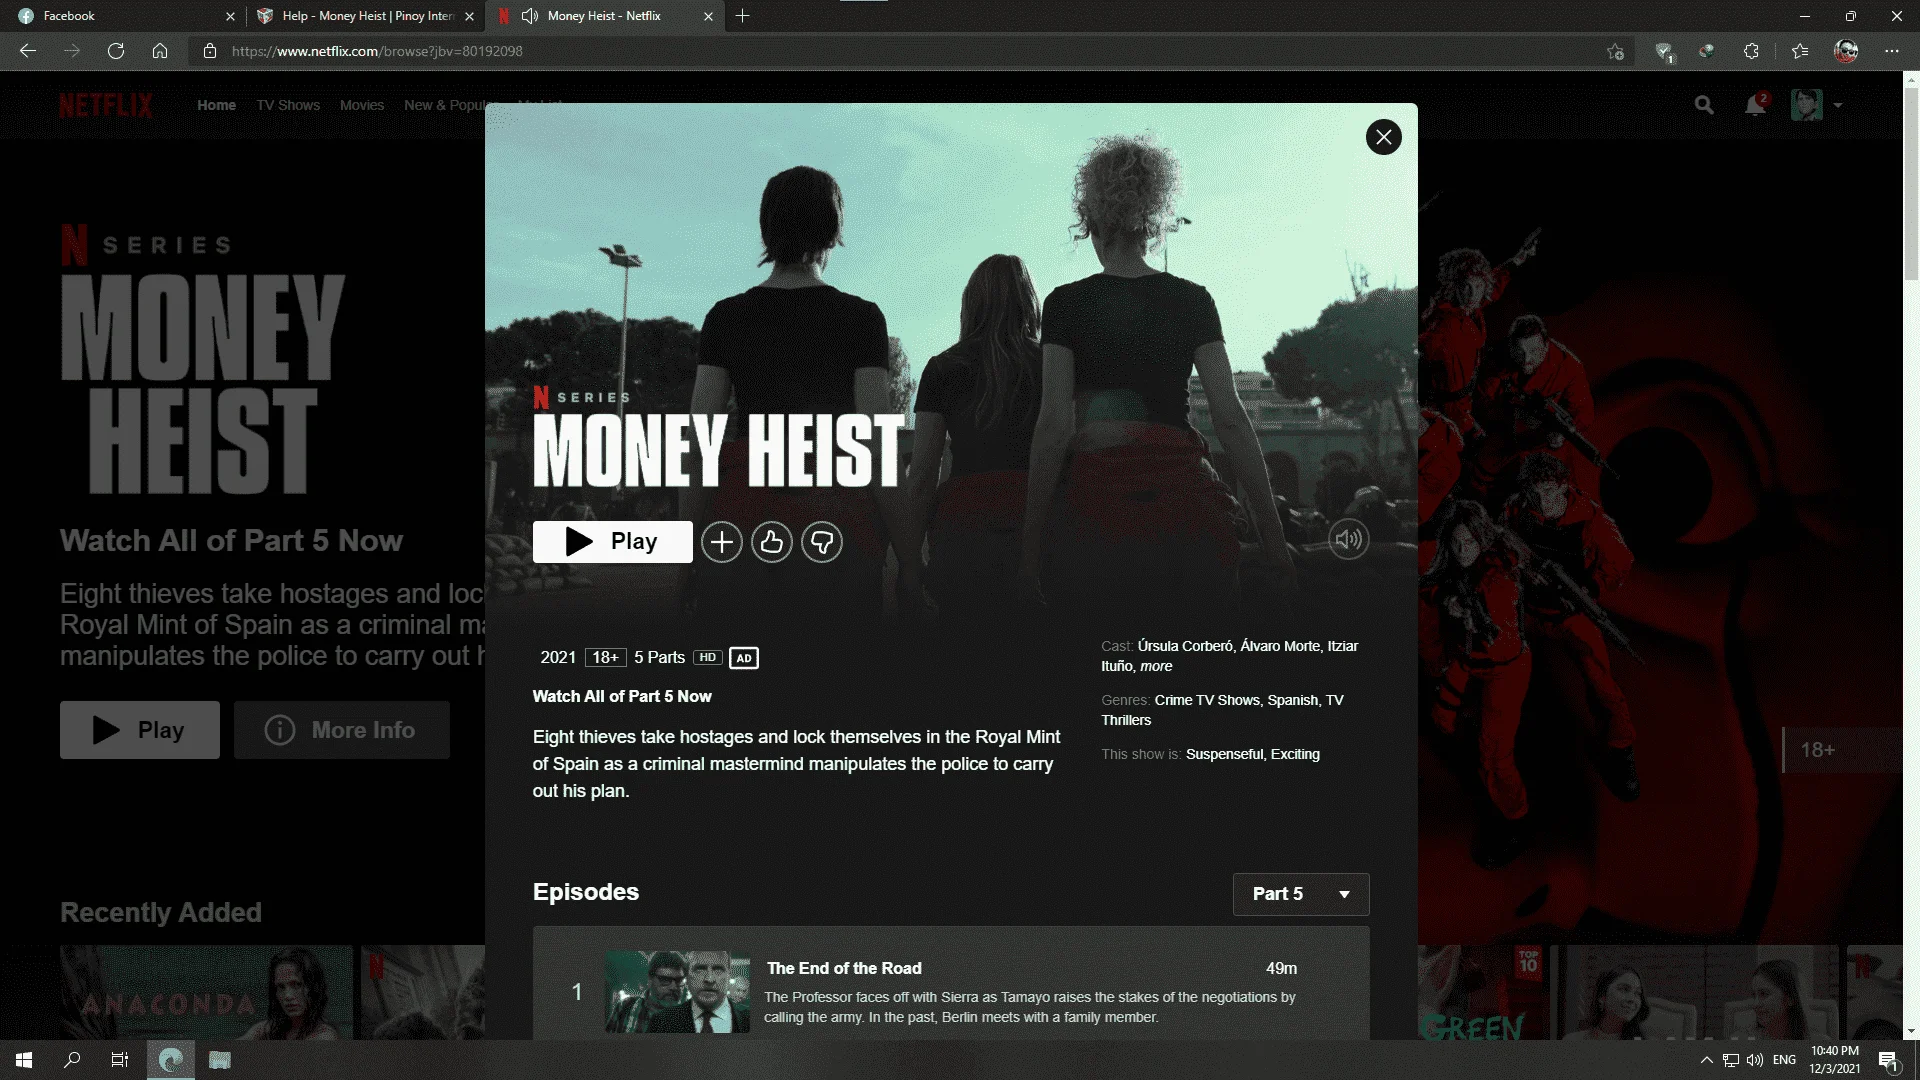Add this page to favorites
This screenshot has height=1080, width=1920.
point(1615,51)
